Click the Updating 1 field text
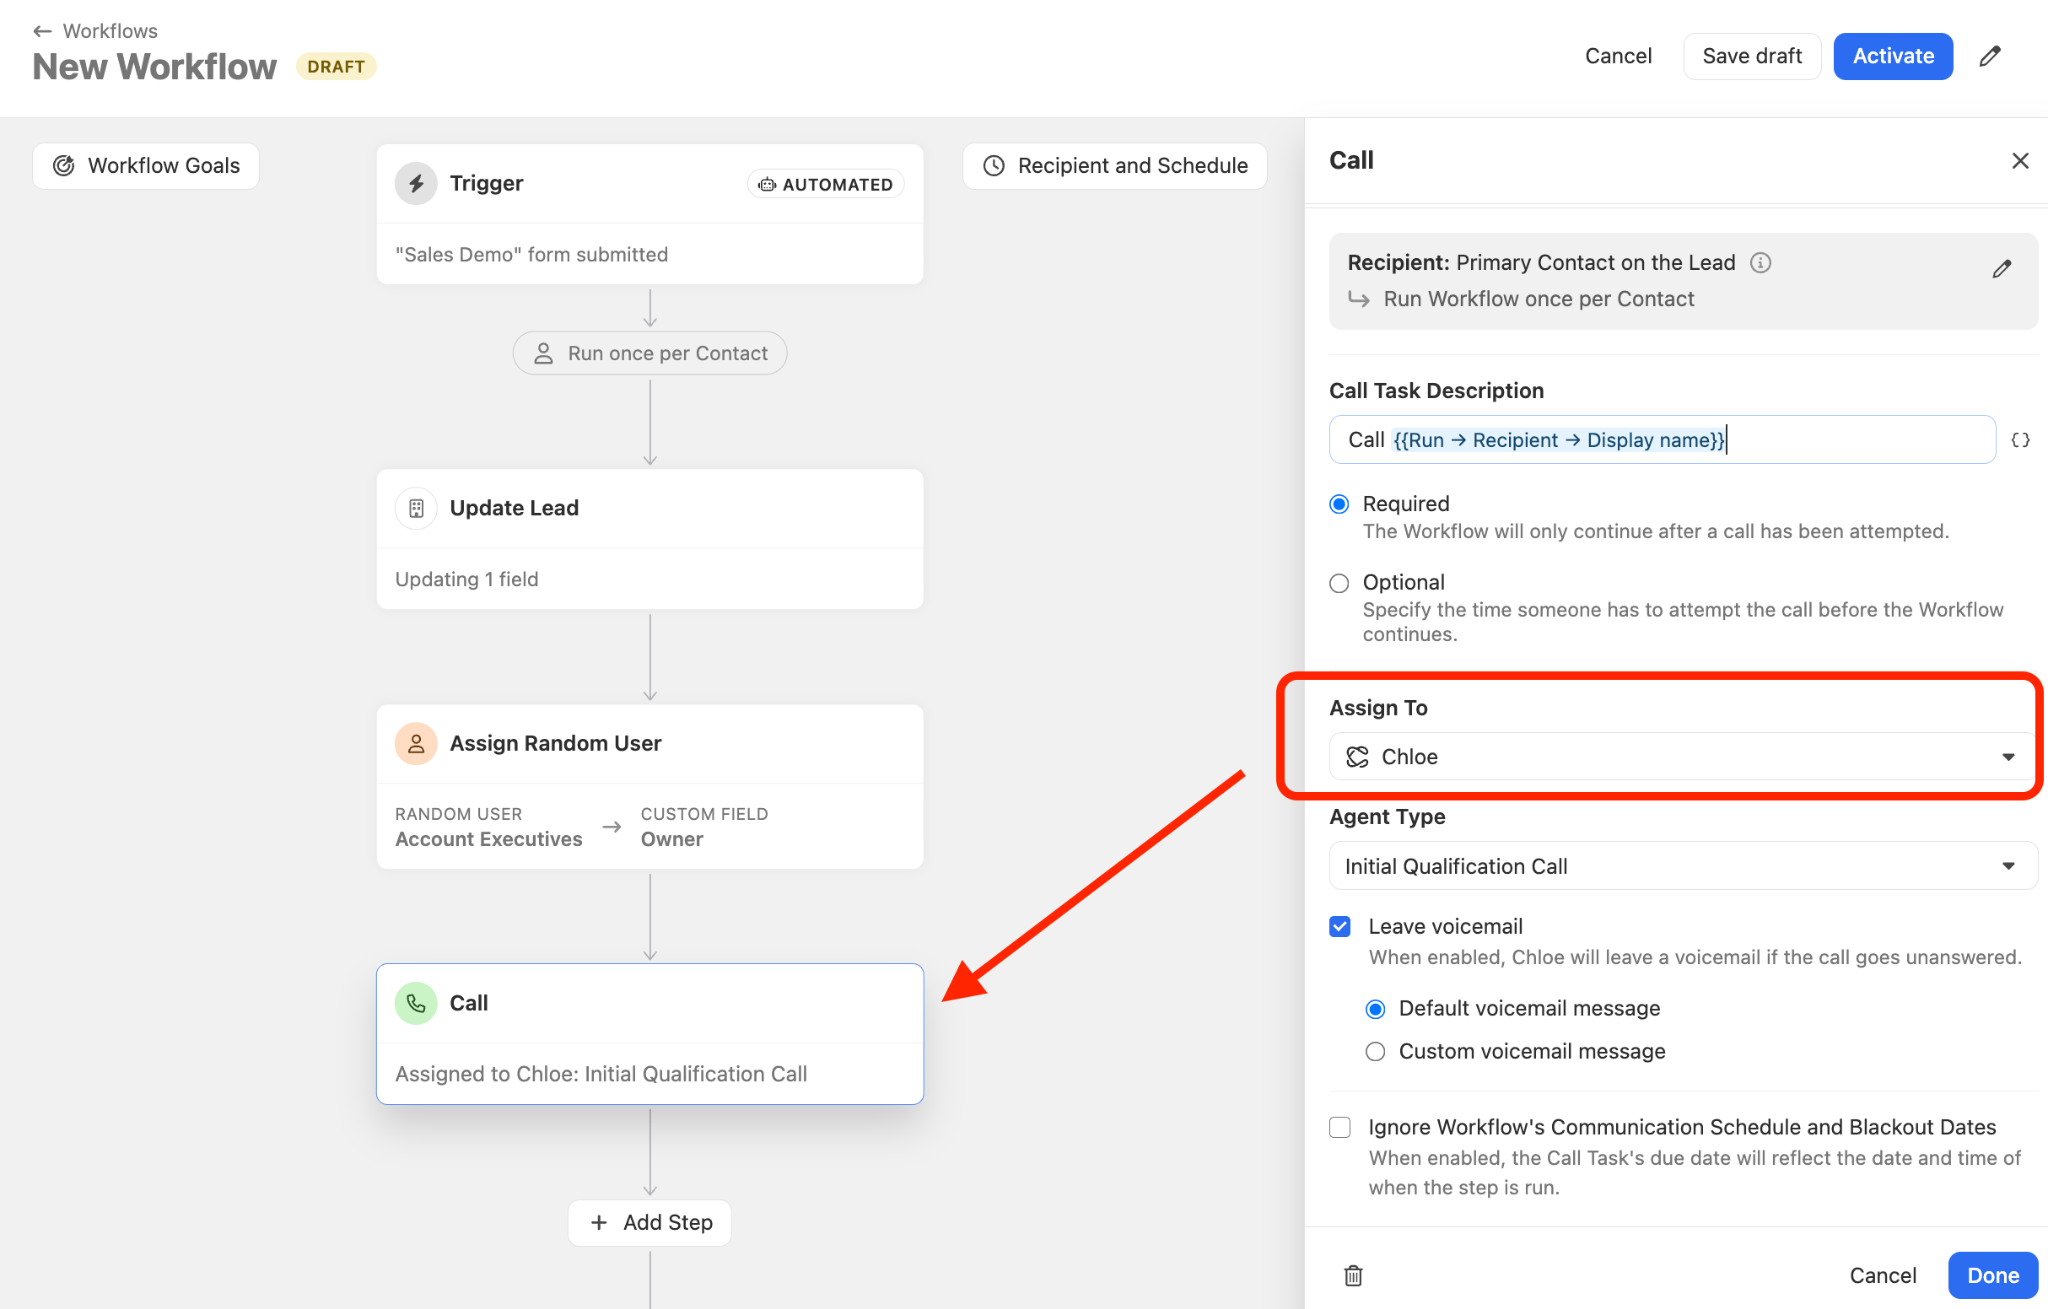The height and width of the screenshot is (1309, 2048). 467,579
